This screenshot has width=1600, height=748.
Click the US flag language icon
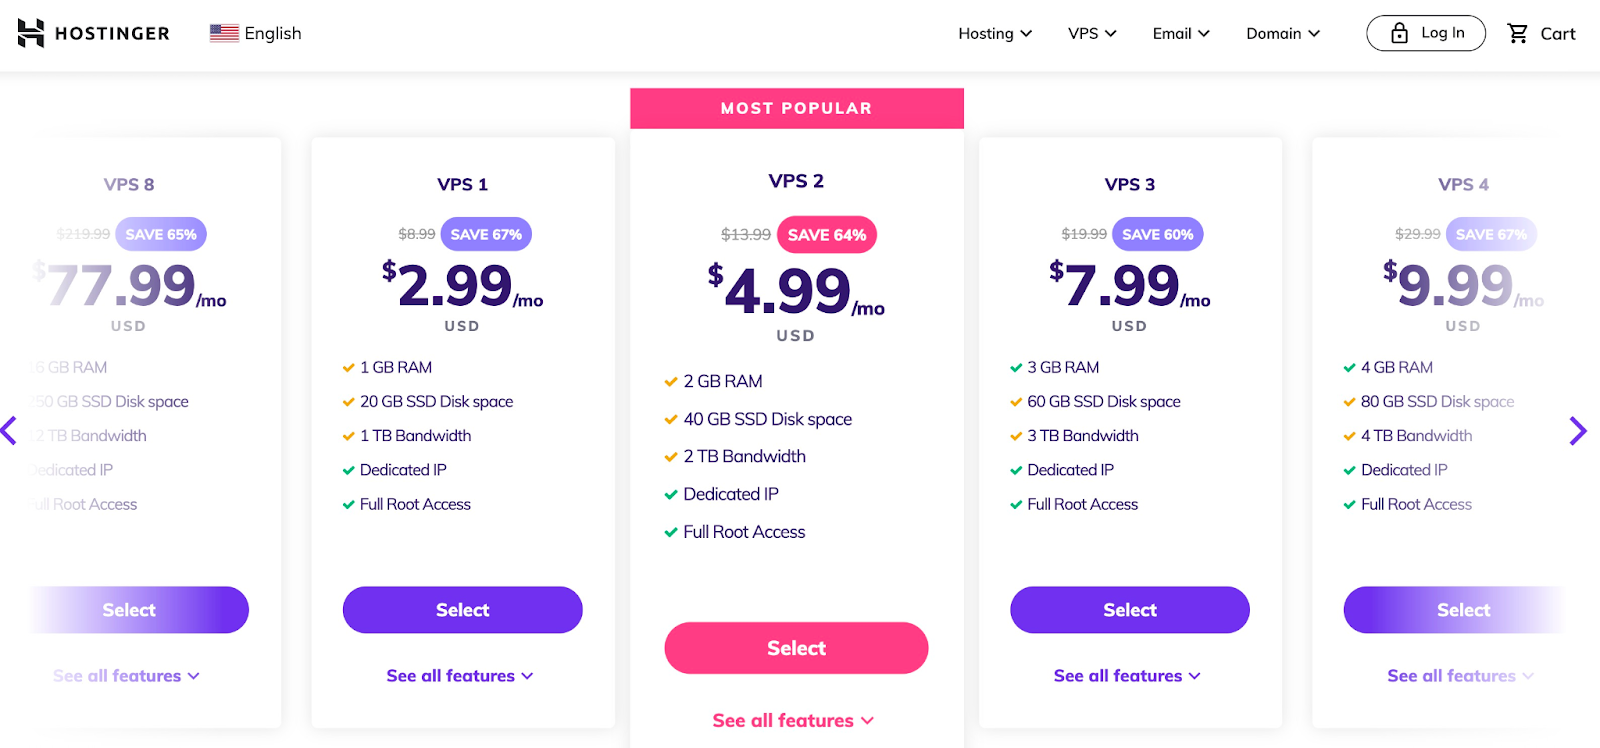point(223,33)
